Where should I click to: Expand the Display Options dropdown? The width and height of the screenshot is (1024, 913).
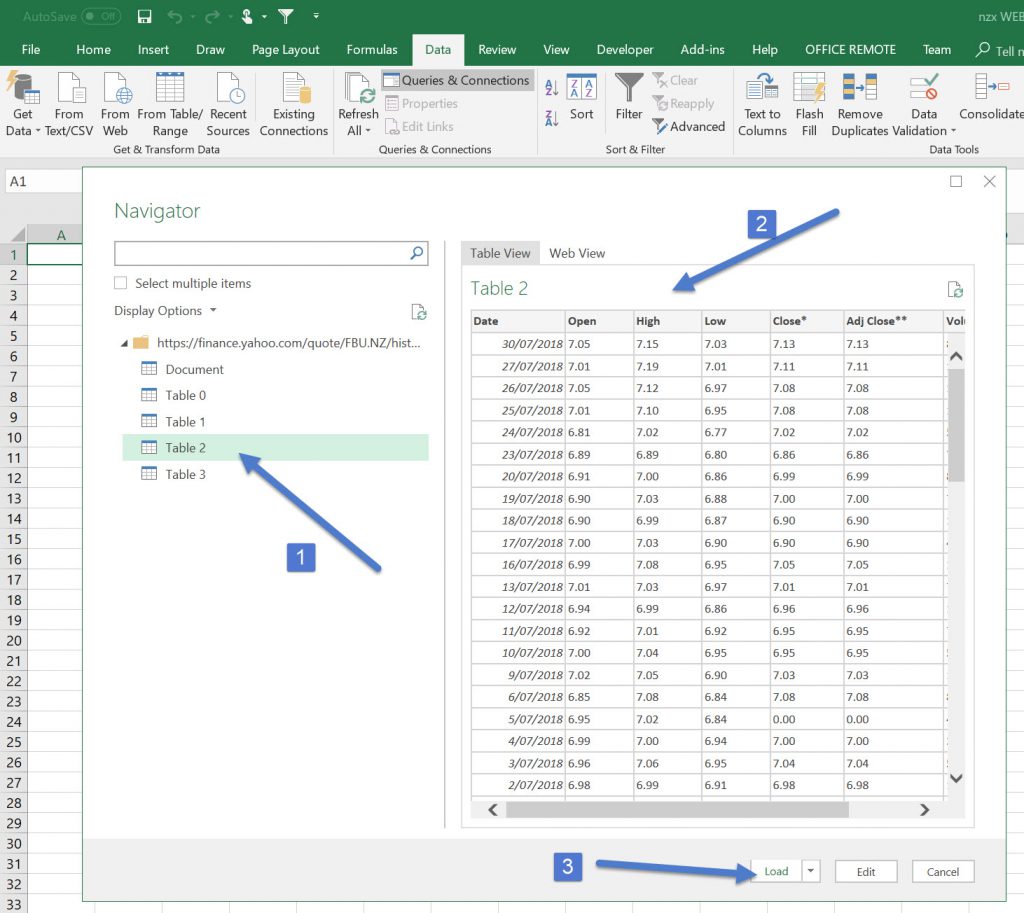(166, 311)
